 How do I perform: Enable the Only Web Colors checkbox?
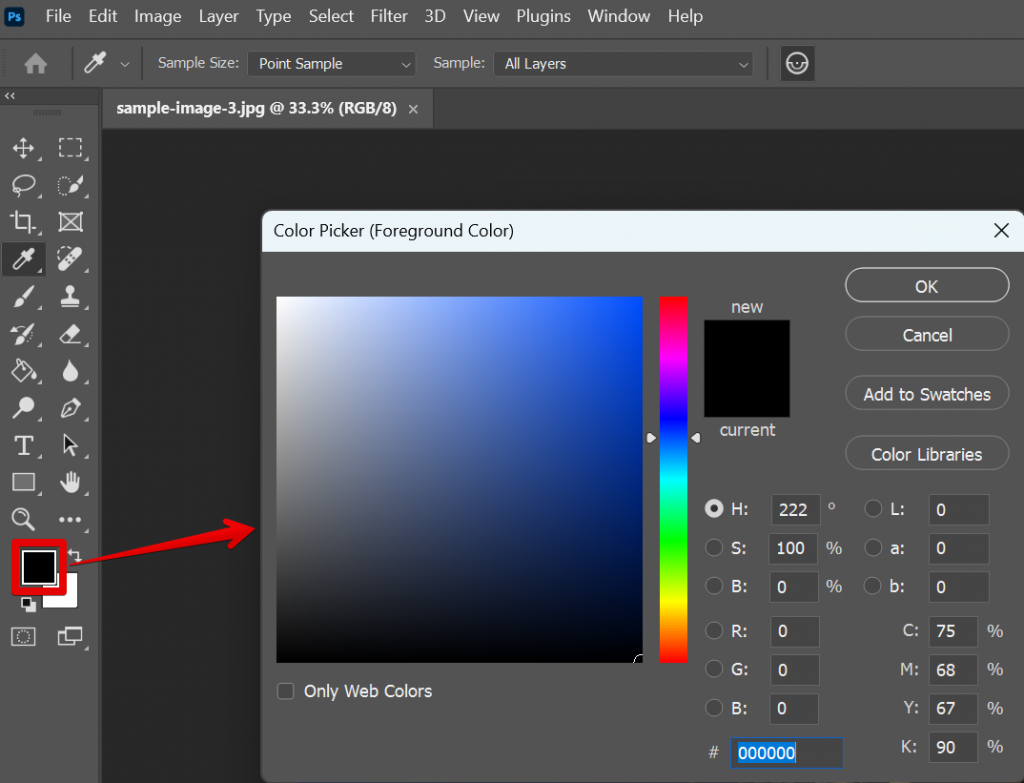pos(285,691)
